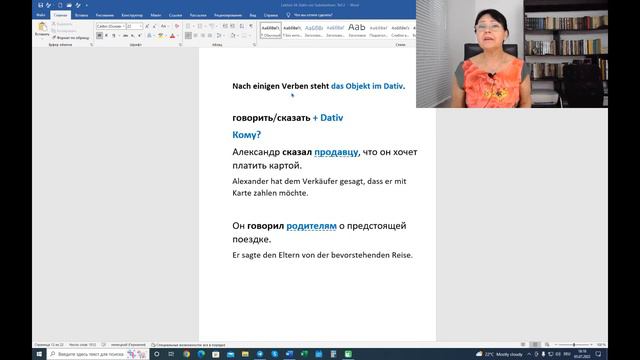Switch to the Вставка ribbon tab
The image size is (640, 360).
point(81,15)
